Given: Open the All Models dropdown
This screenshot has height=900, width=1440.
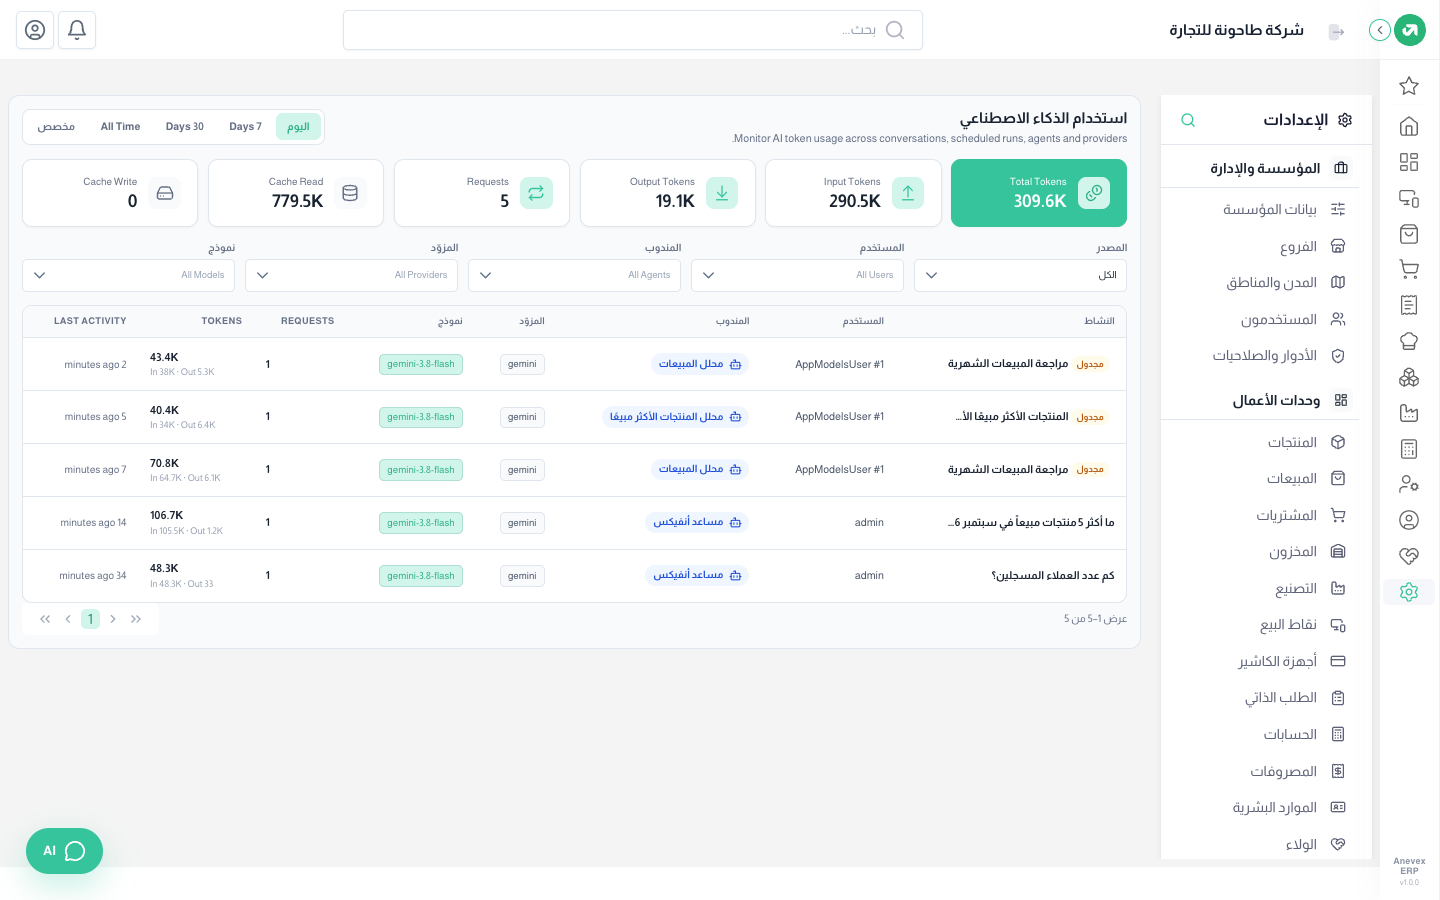Looking at the screenshot, I should [128, 275].
